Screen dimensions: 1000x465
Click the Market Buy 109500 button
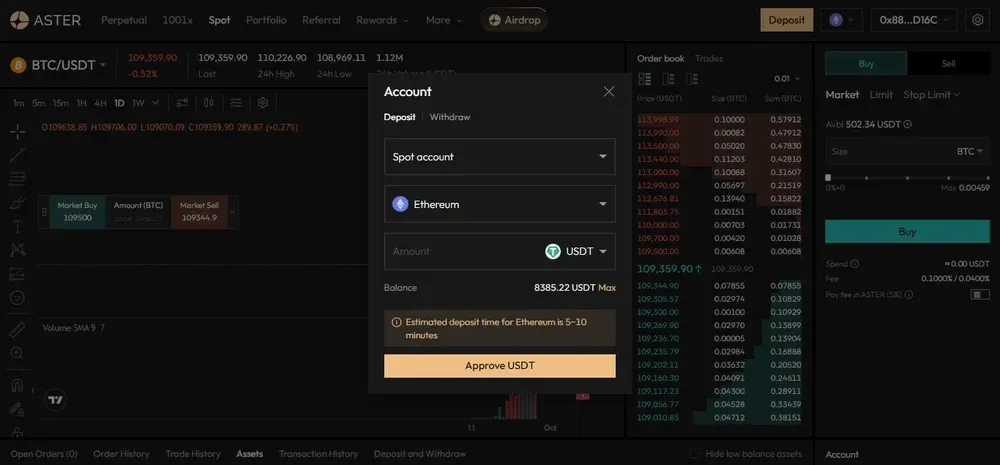pos(78,212)
